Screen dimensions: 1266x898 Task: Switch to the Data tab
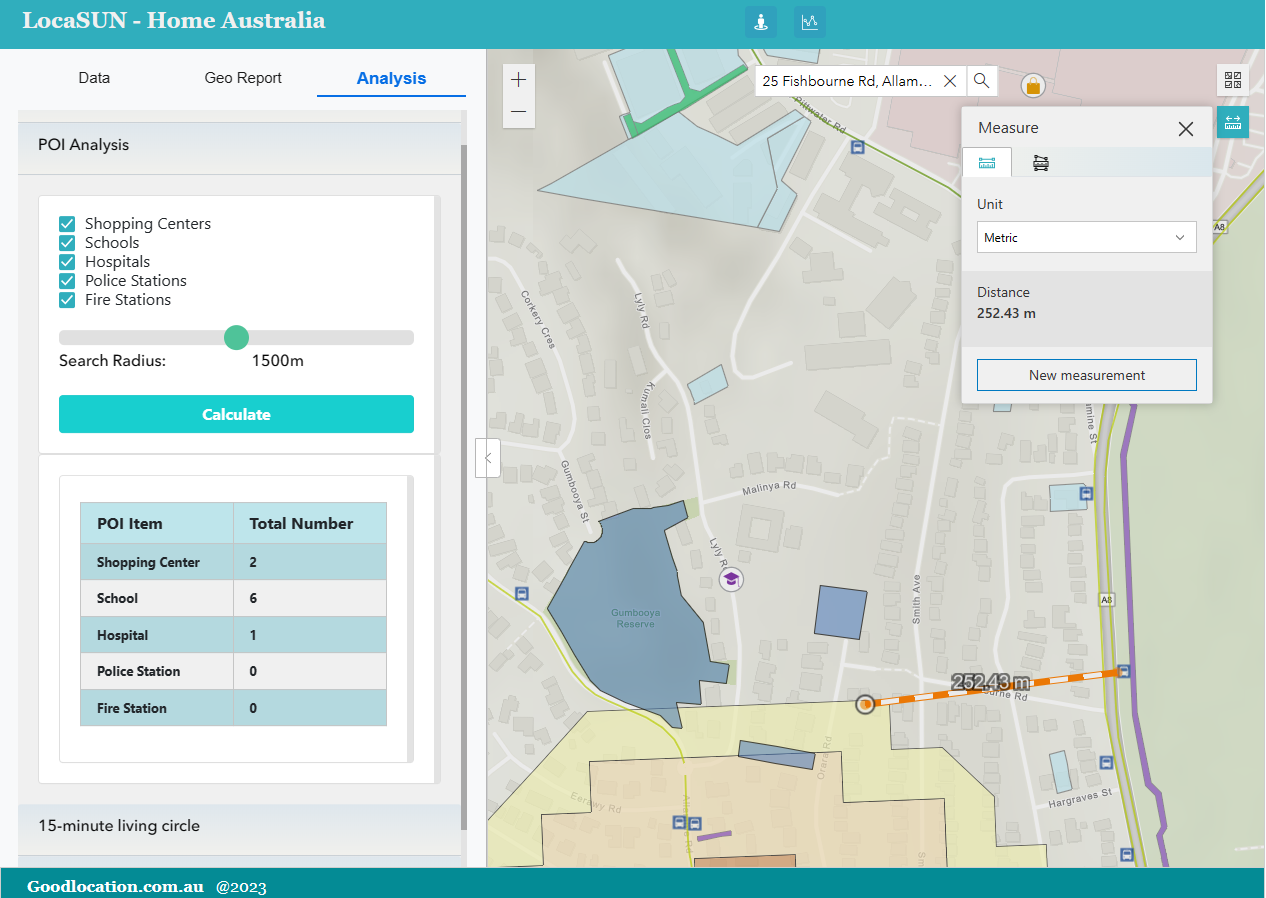pos(94,78)
